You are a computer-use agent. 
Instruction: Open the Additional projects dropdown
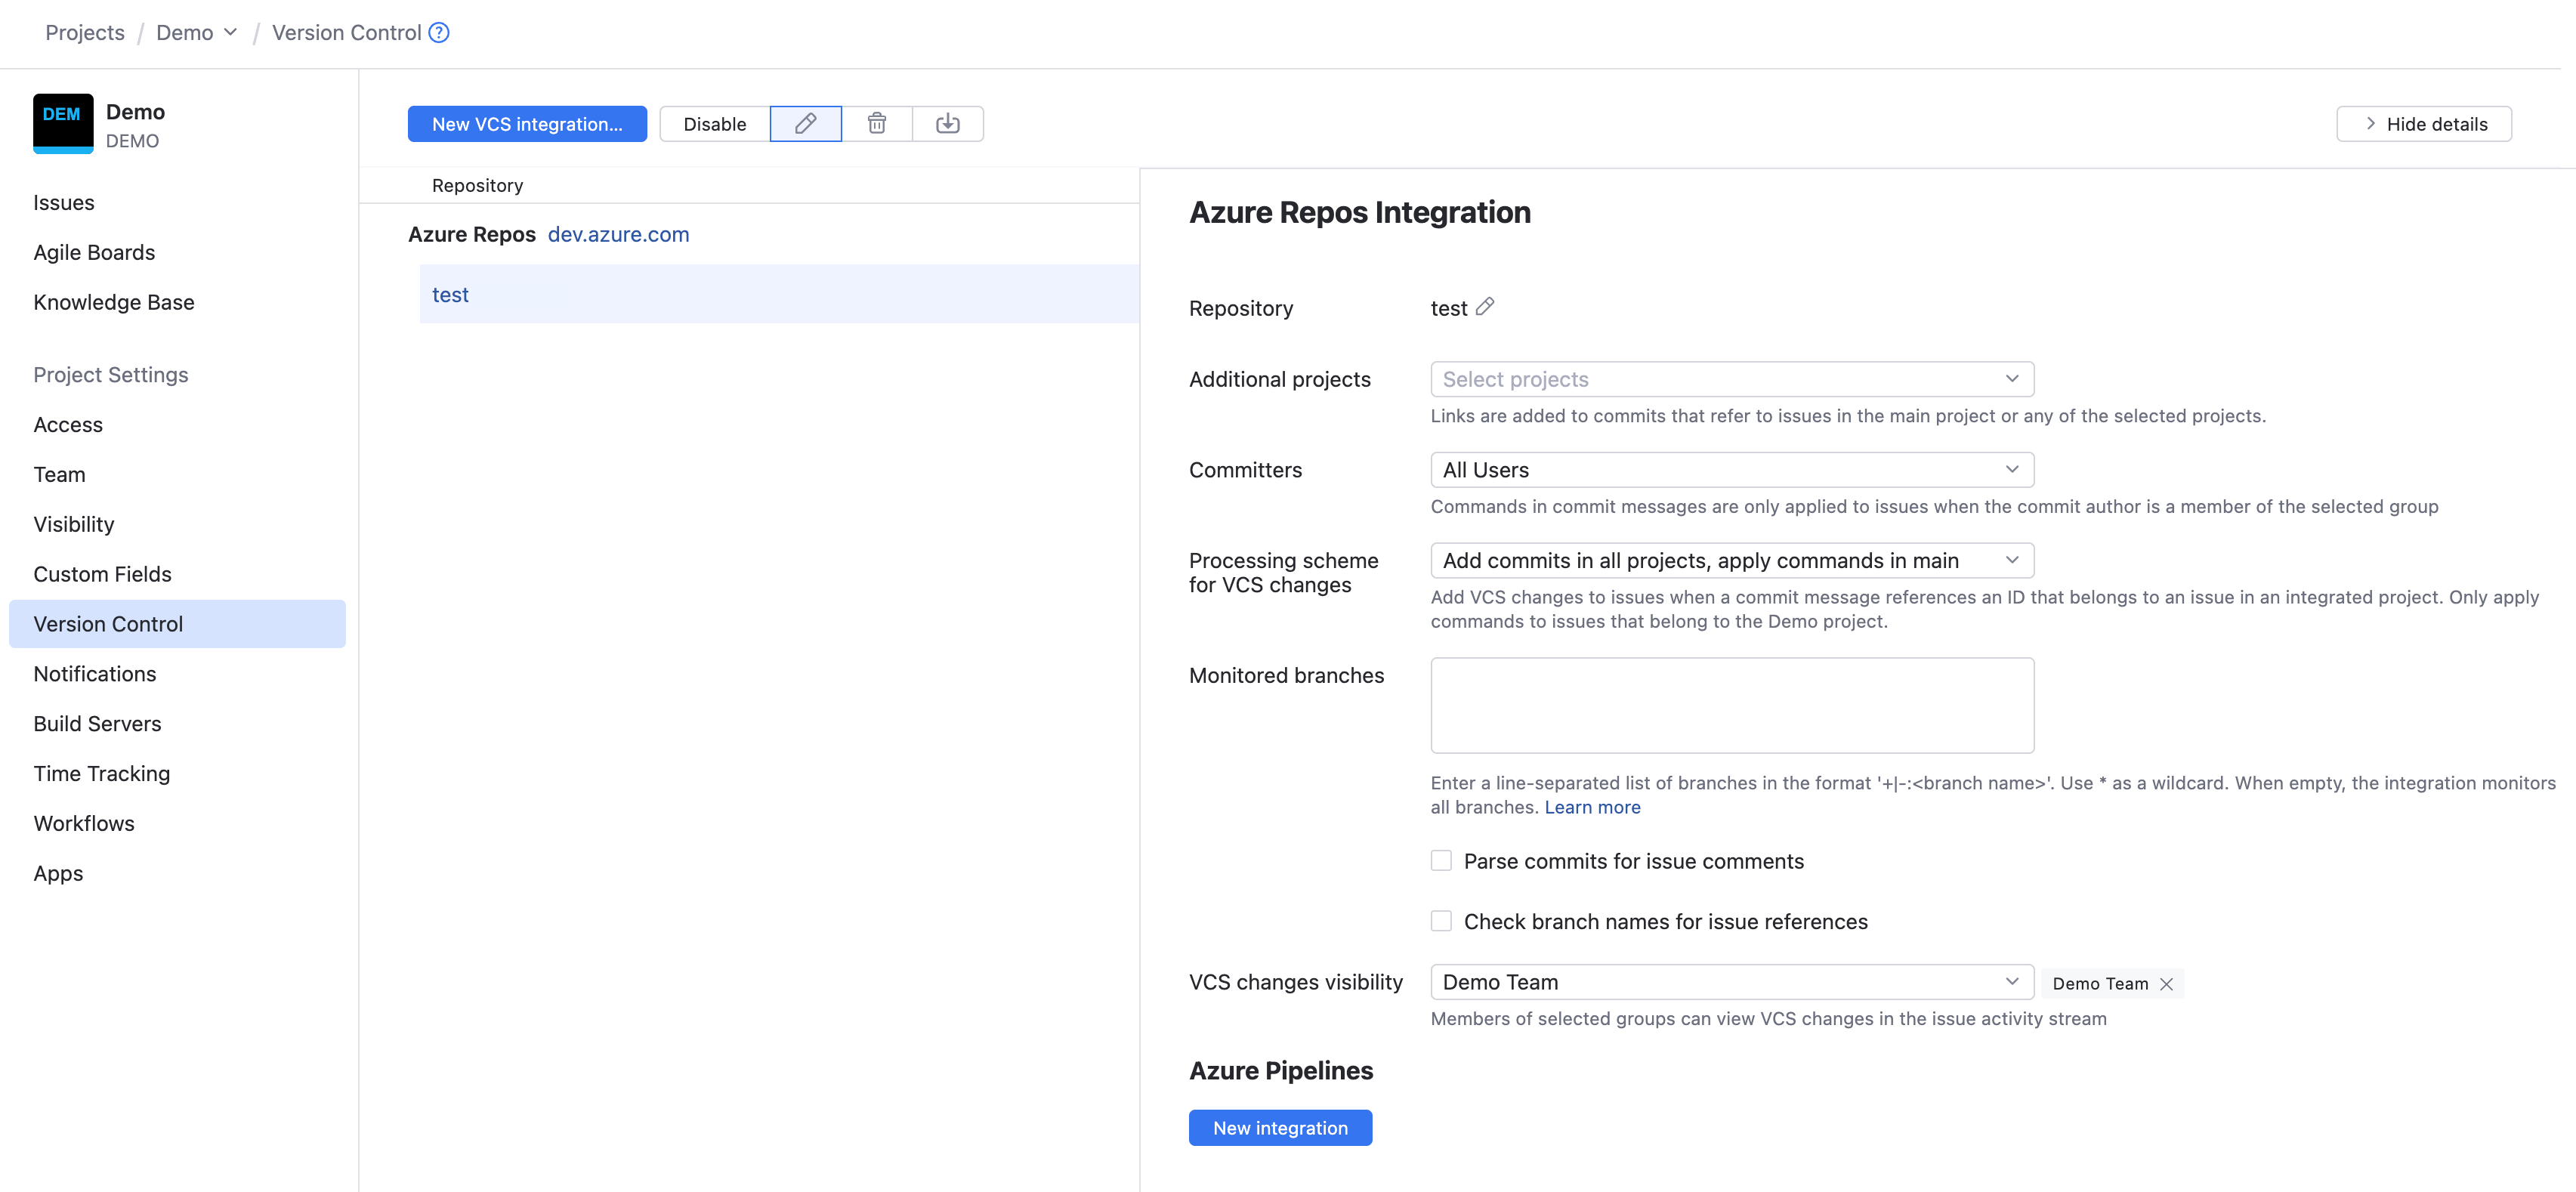1731,379
